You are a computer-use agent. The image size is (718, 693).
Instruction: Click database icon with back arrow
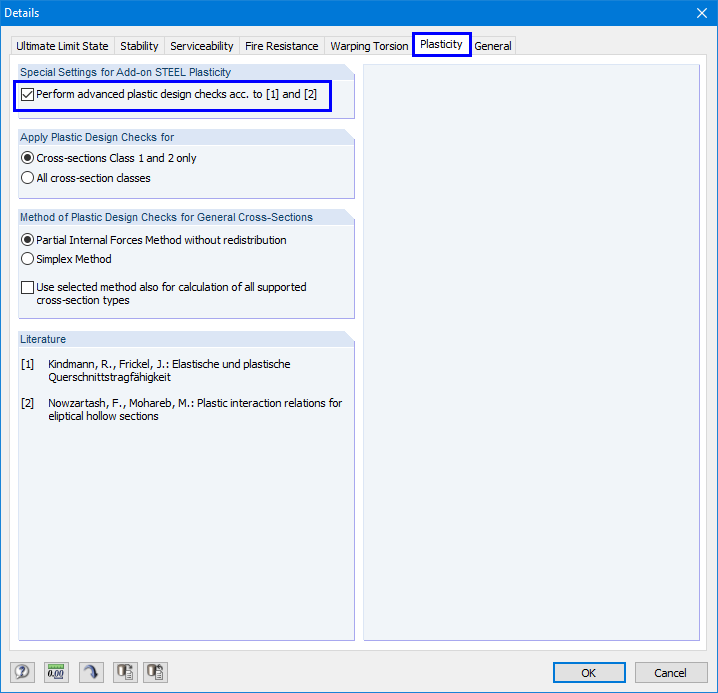pos(155,672)
